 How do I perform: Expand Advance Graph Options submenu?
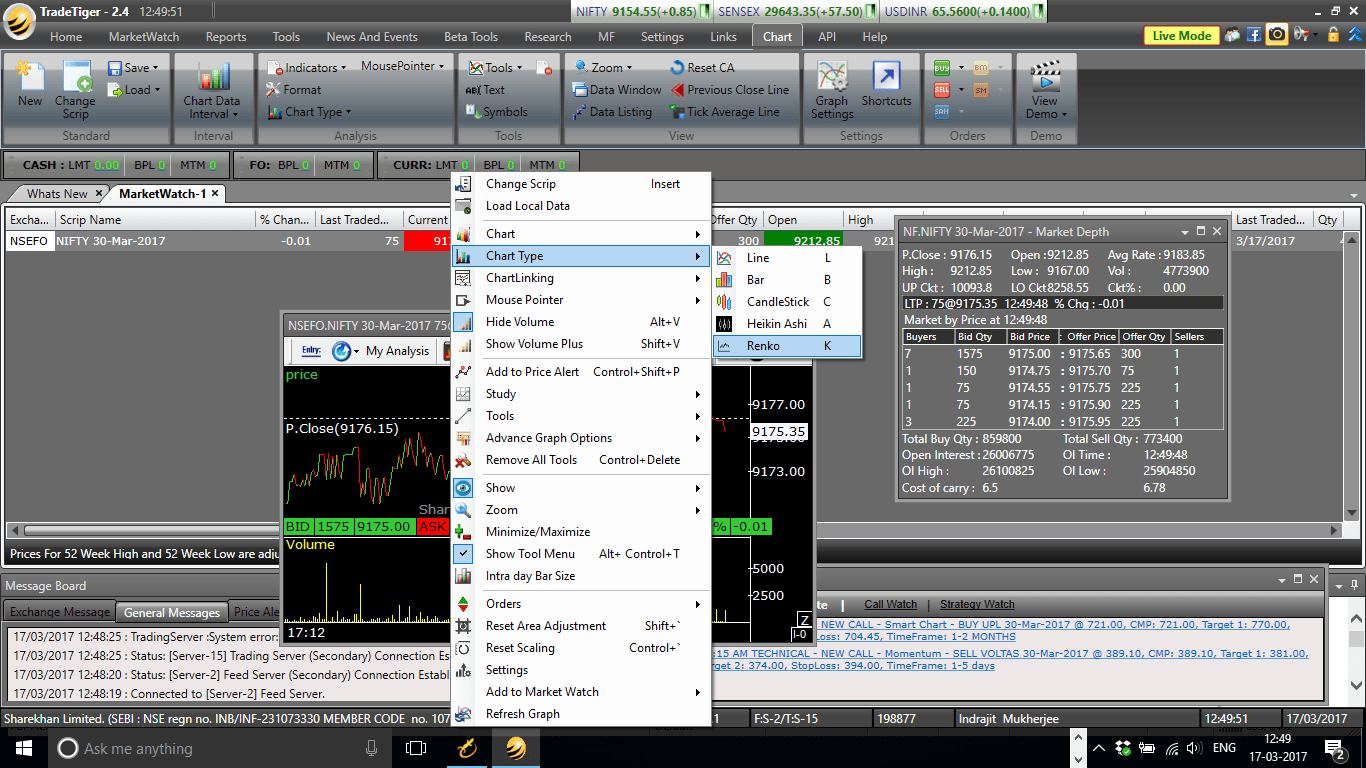pos(581,438)
